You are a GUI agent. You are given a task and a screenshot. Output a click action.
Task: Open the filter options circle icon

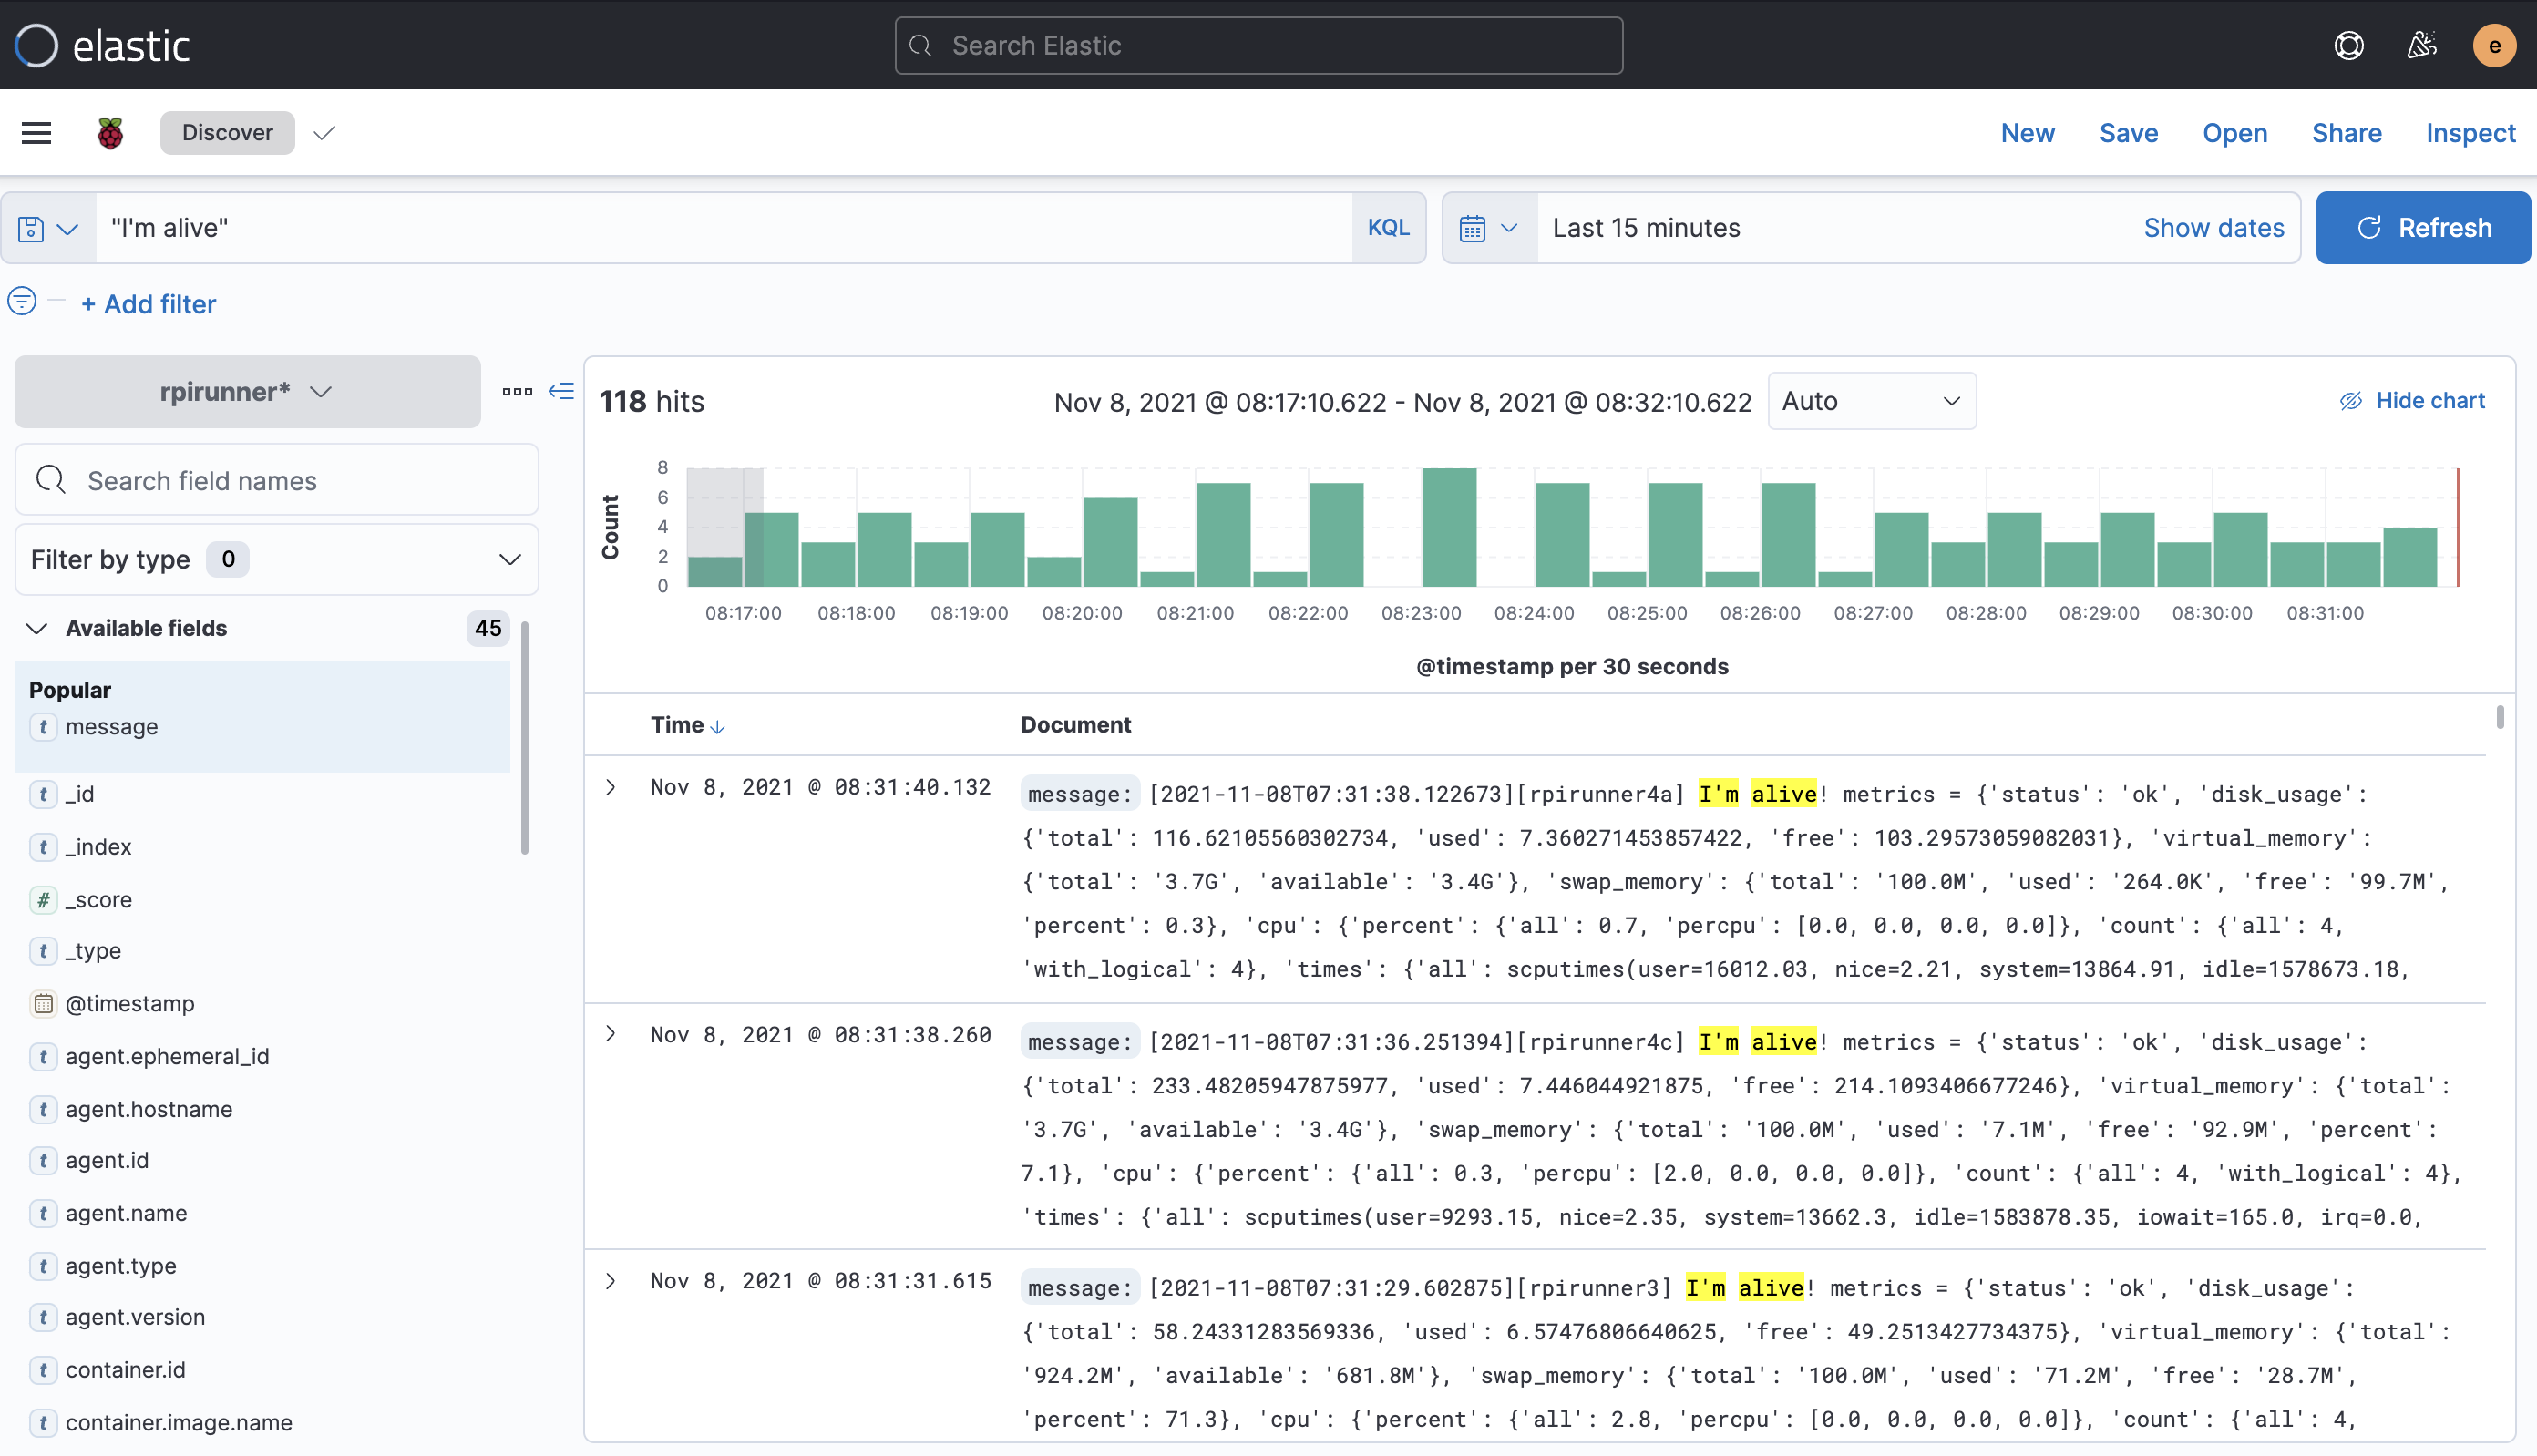[x=22, y=301]
